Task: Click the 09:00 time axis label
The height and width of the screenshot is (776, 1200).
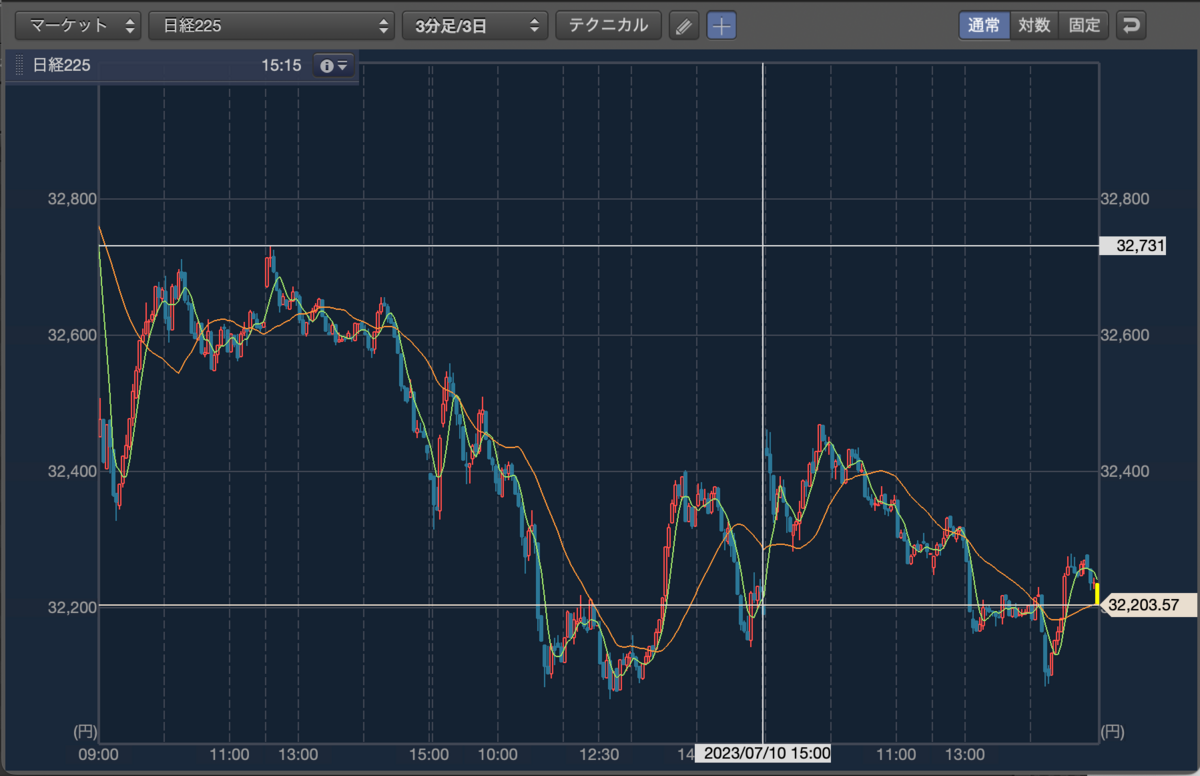Action: point(99,753)
